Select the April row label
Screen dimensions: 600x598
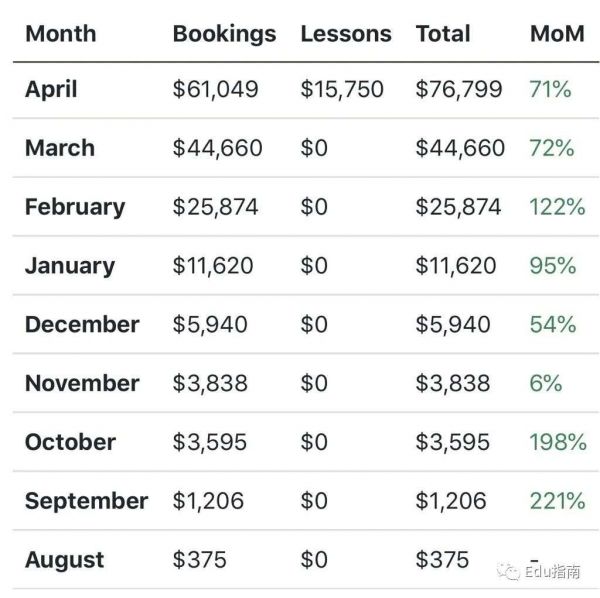coord(51,89)
